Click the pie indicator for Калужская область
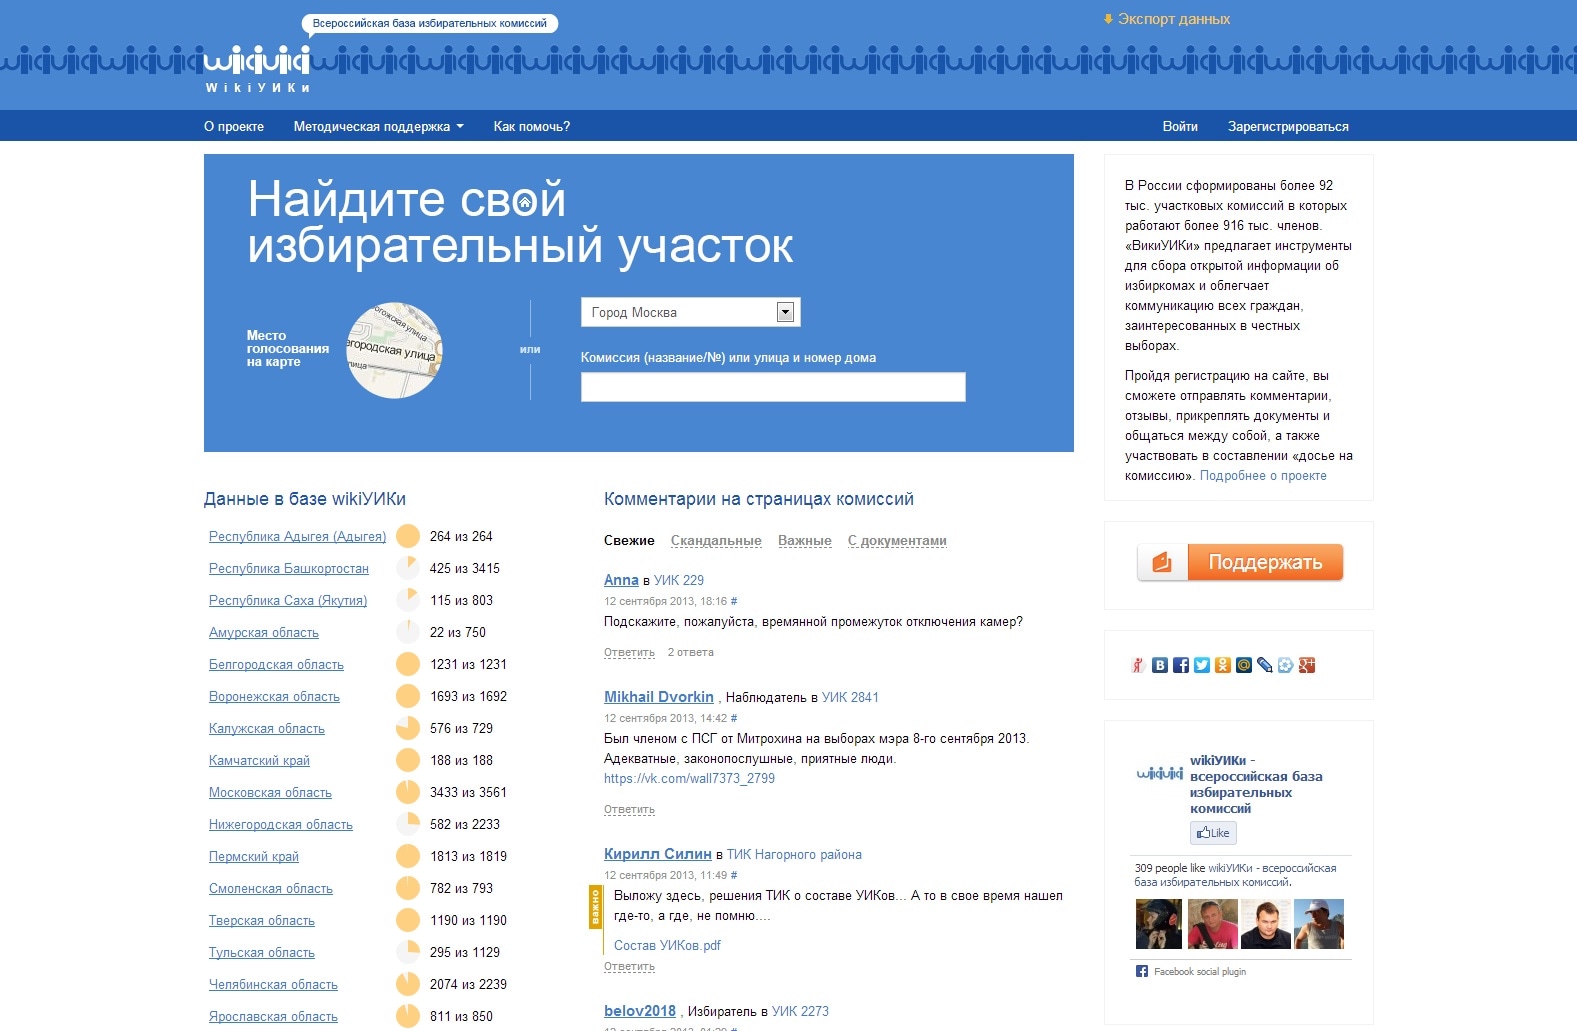The width and height of the screenshot is (1577, 1031). coord(408,728)
